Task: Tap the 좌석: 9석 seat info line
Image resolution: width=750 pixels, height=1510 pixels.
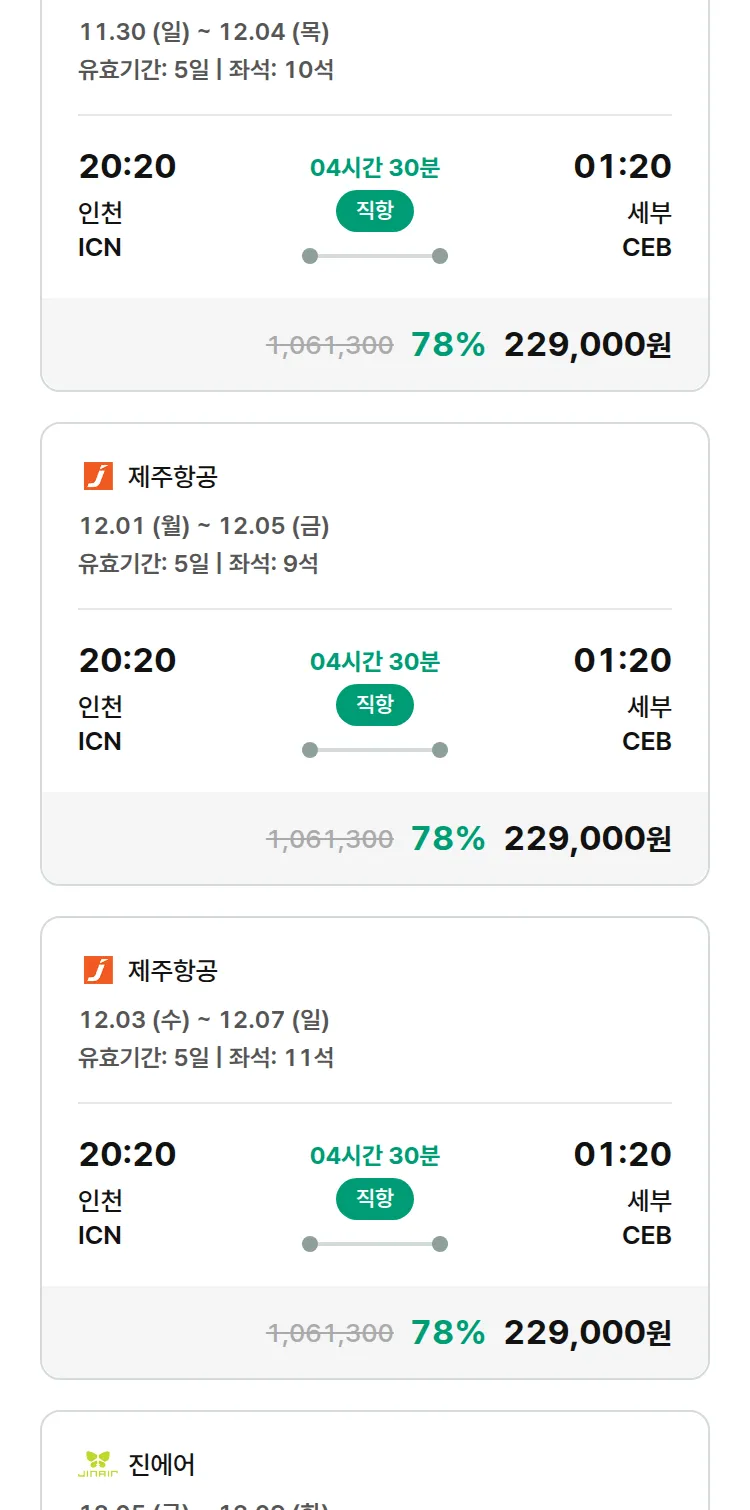Action: [x=274, y=563]
